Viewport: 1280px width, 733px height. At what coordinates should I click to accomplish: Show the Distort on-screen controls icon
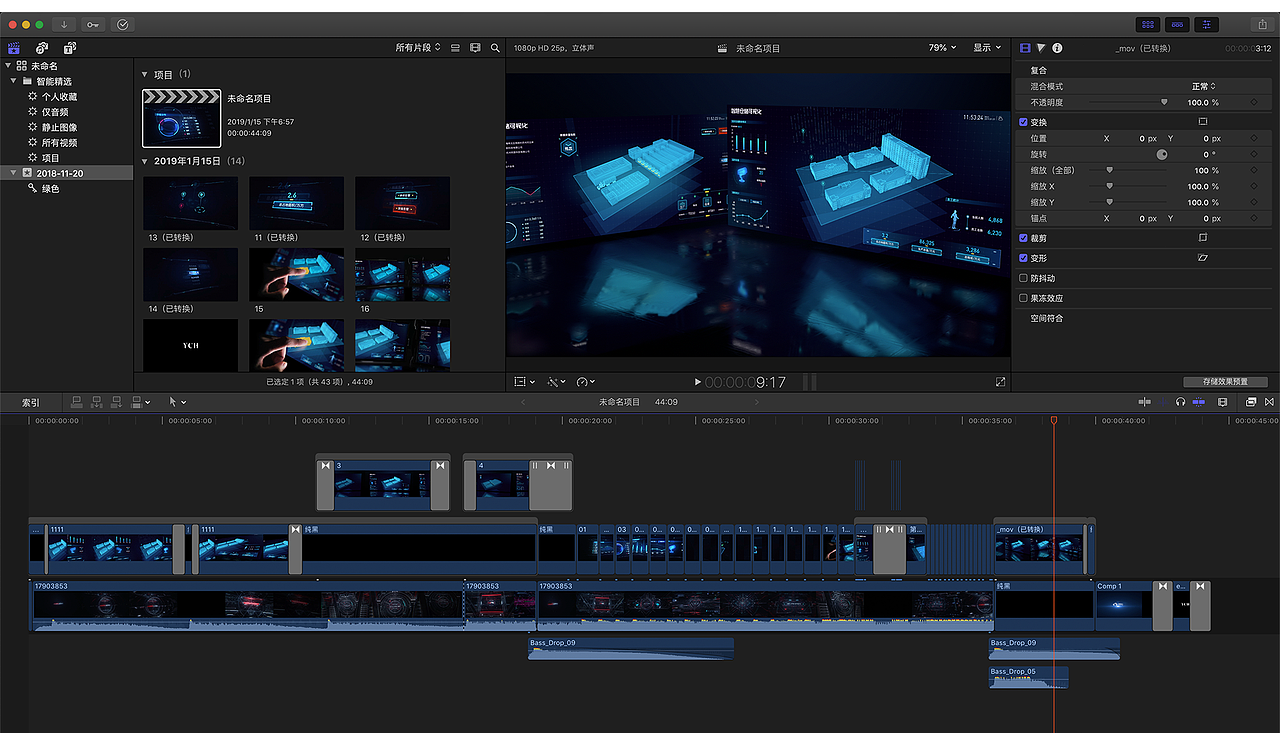tap(1203, 258)
